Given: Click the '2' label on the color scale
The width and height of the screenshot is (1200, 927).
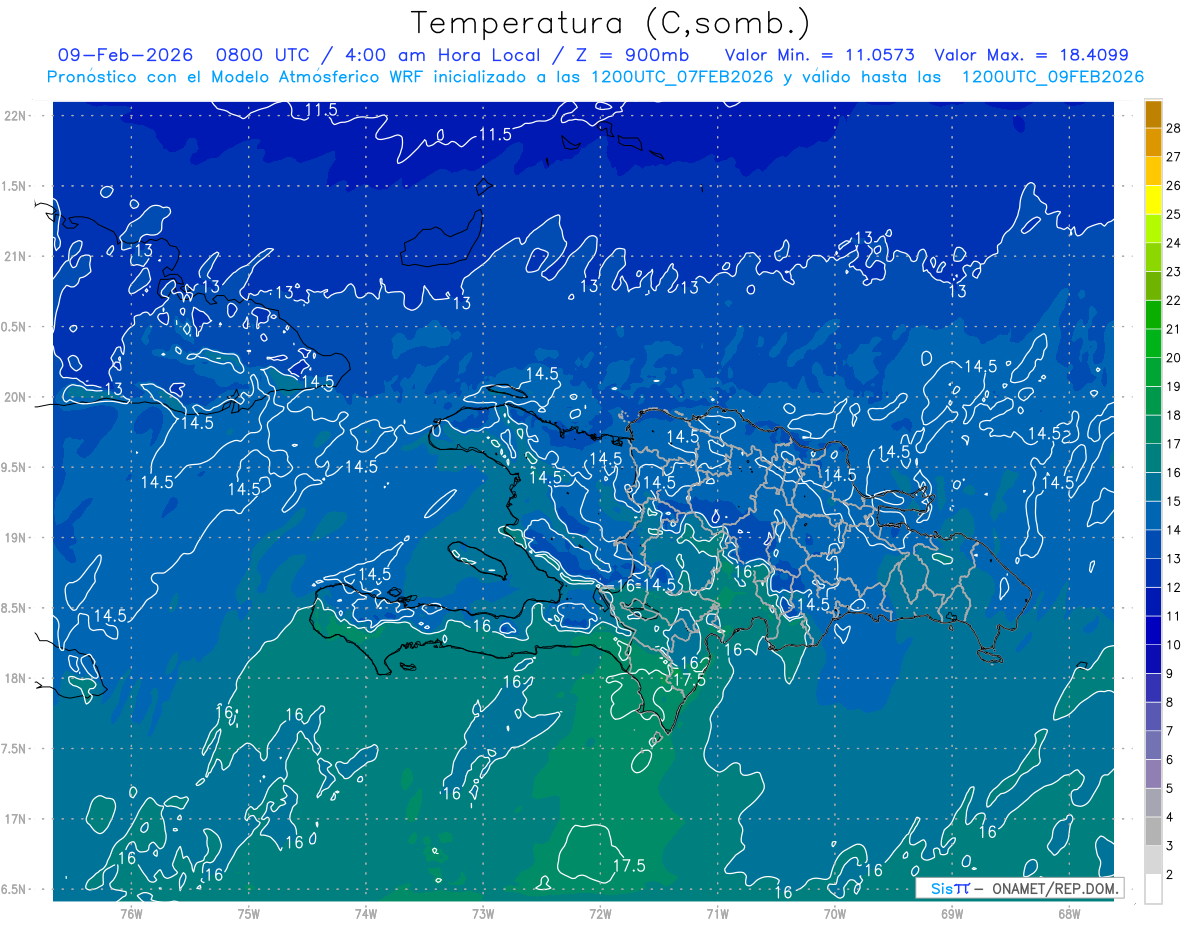Looking at the screenshot, I should pos(1169,875).
